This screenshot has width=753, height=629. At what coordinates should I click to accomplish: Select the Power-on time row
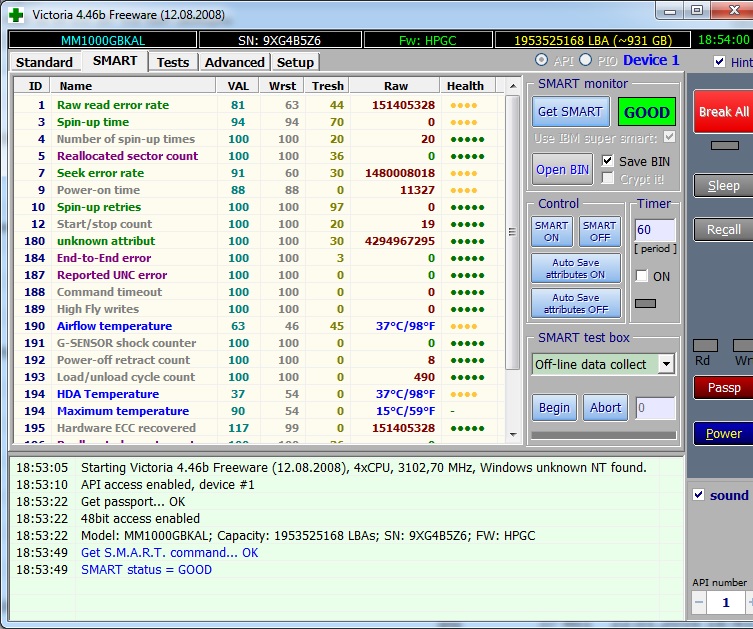259,190
